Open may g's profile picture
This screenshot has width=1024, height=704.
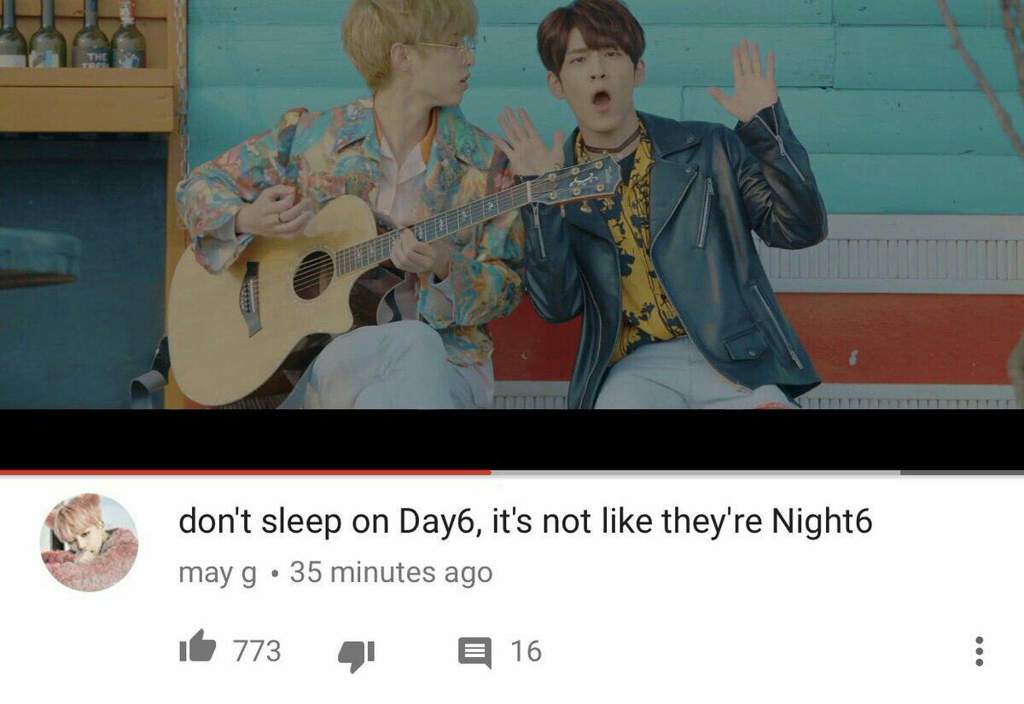click(89, 543)
